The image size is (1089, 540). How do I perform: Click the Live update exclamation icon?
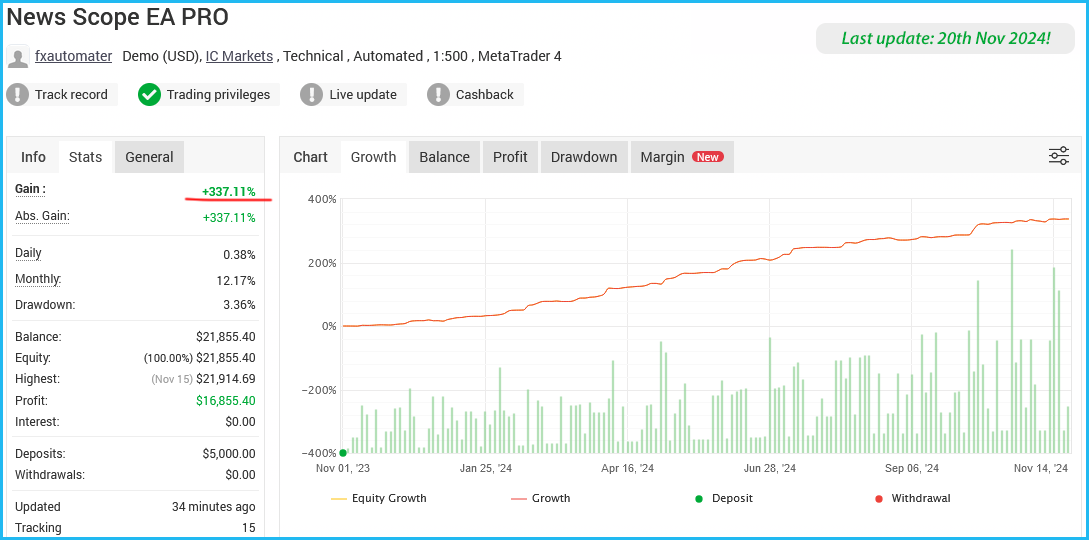pos(312,94)
